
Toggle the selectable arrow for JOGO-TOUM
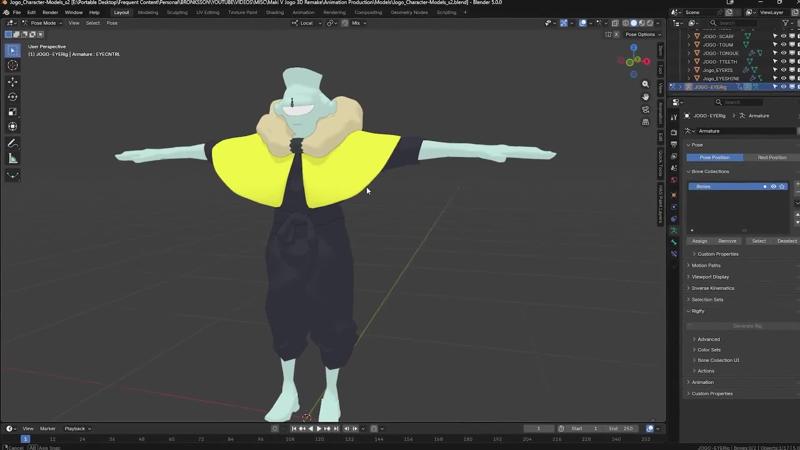pyautogui.click(x=775, y=45)
